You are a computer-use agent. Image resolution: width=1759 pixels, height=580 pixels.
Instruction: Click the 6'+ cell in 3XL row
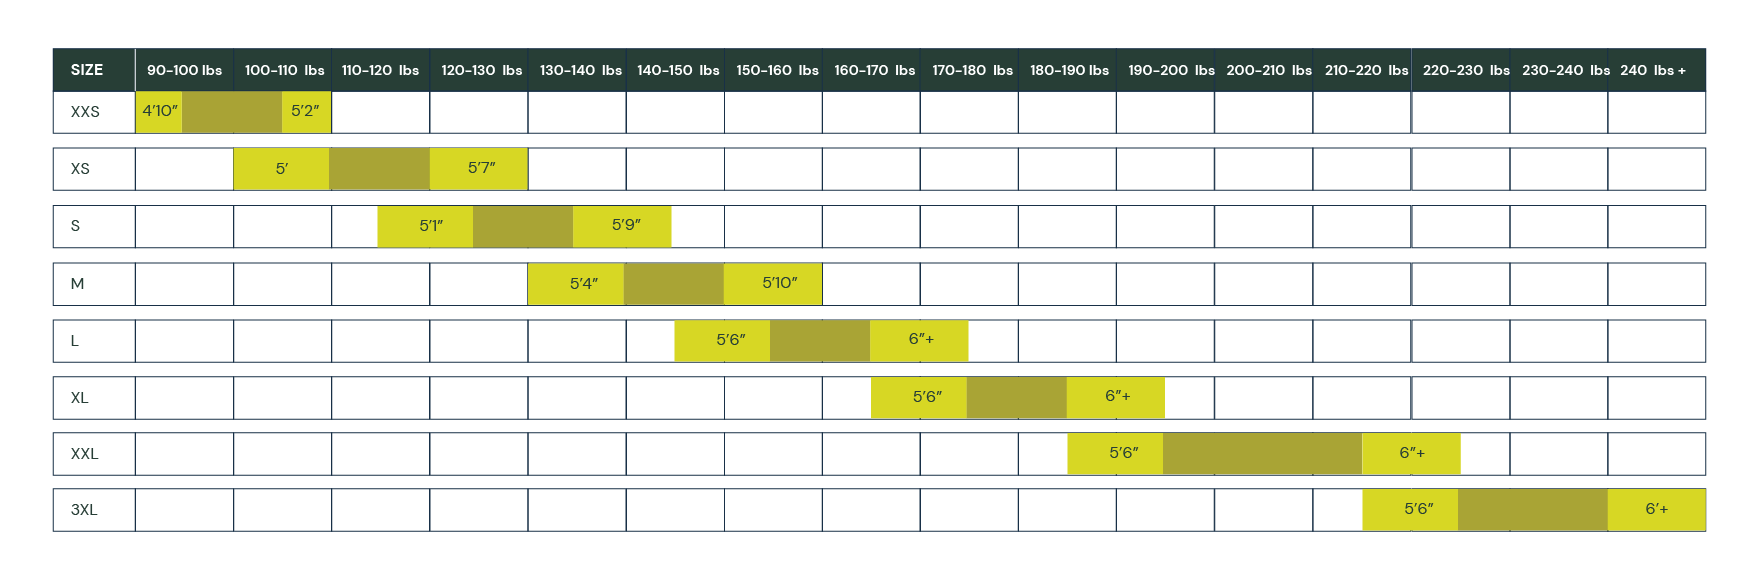1656,510
